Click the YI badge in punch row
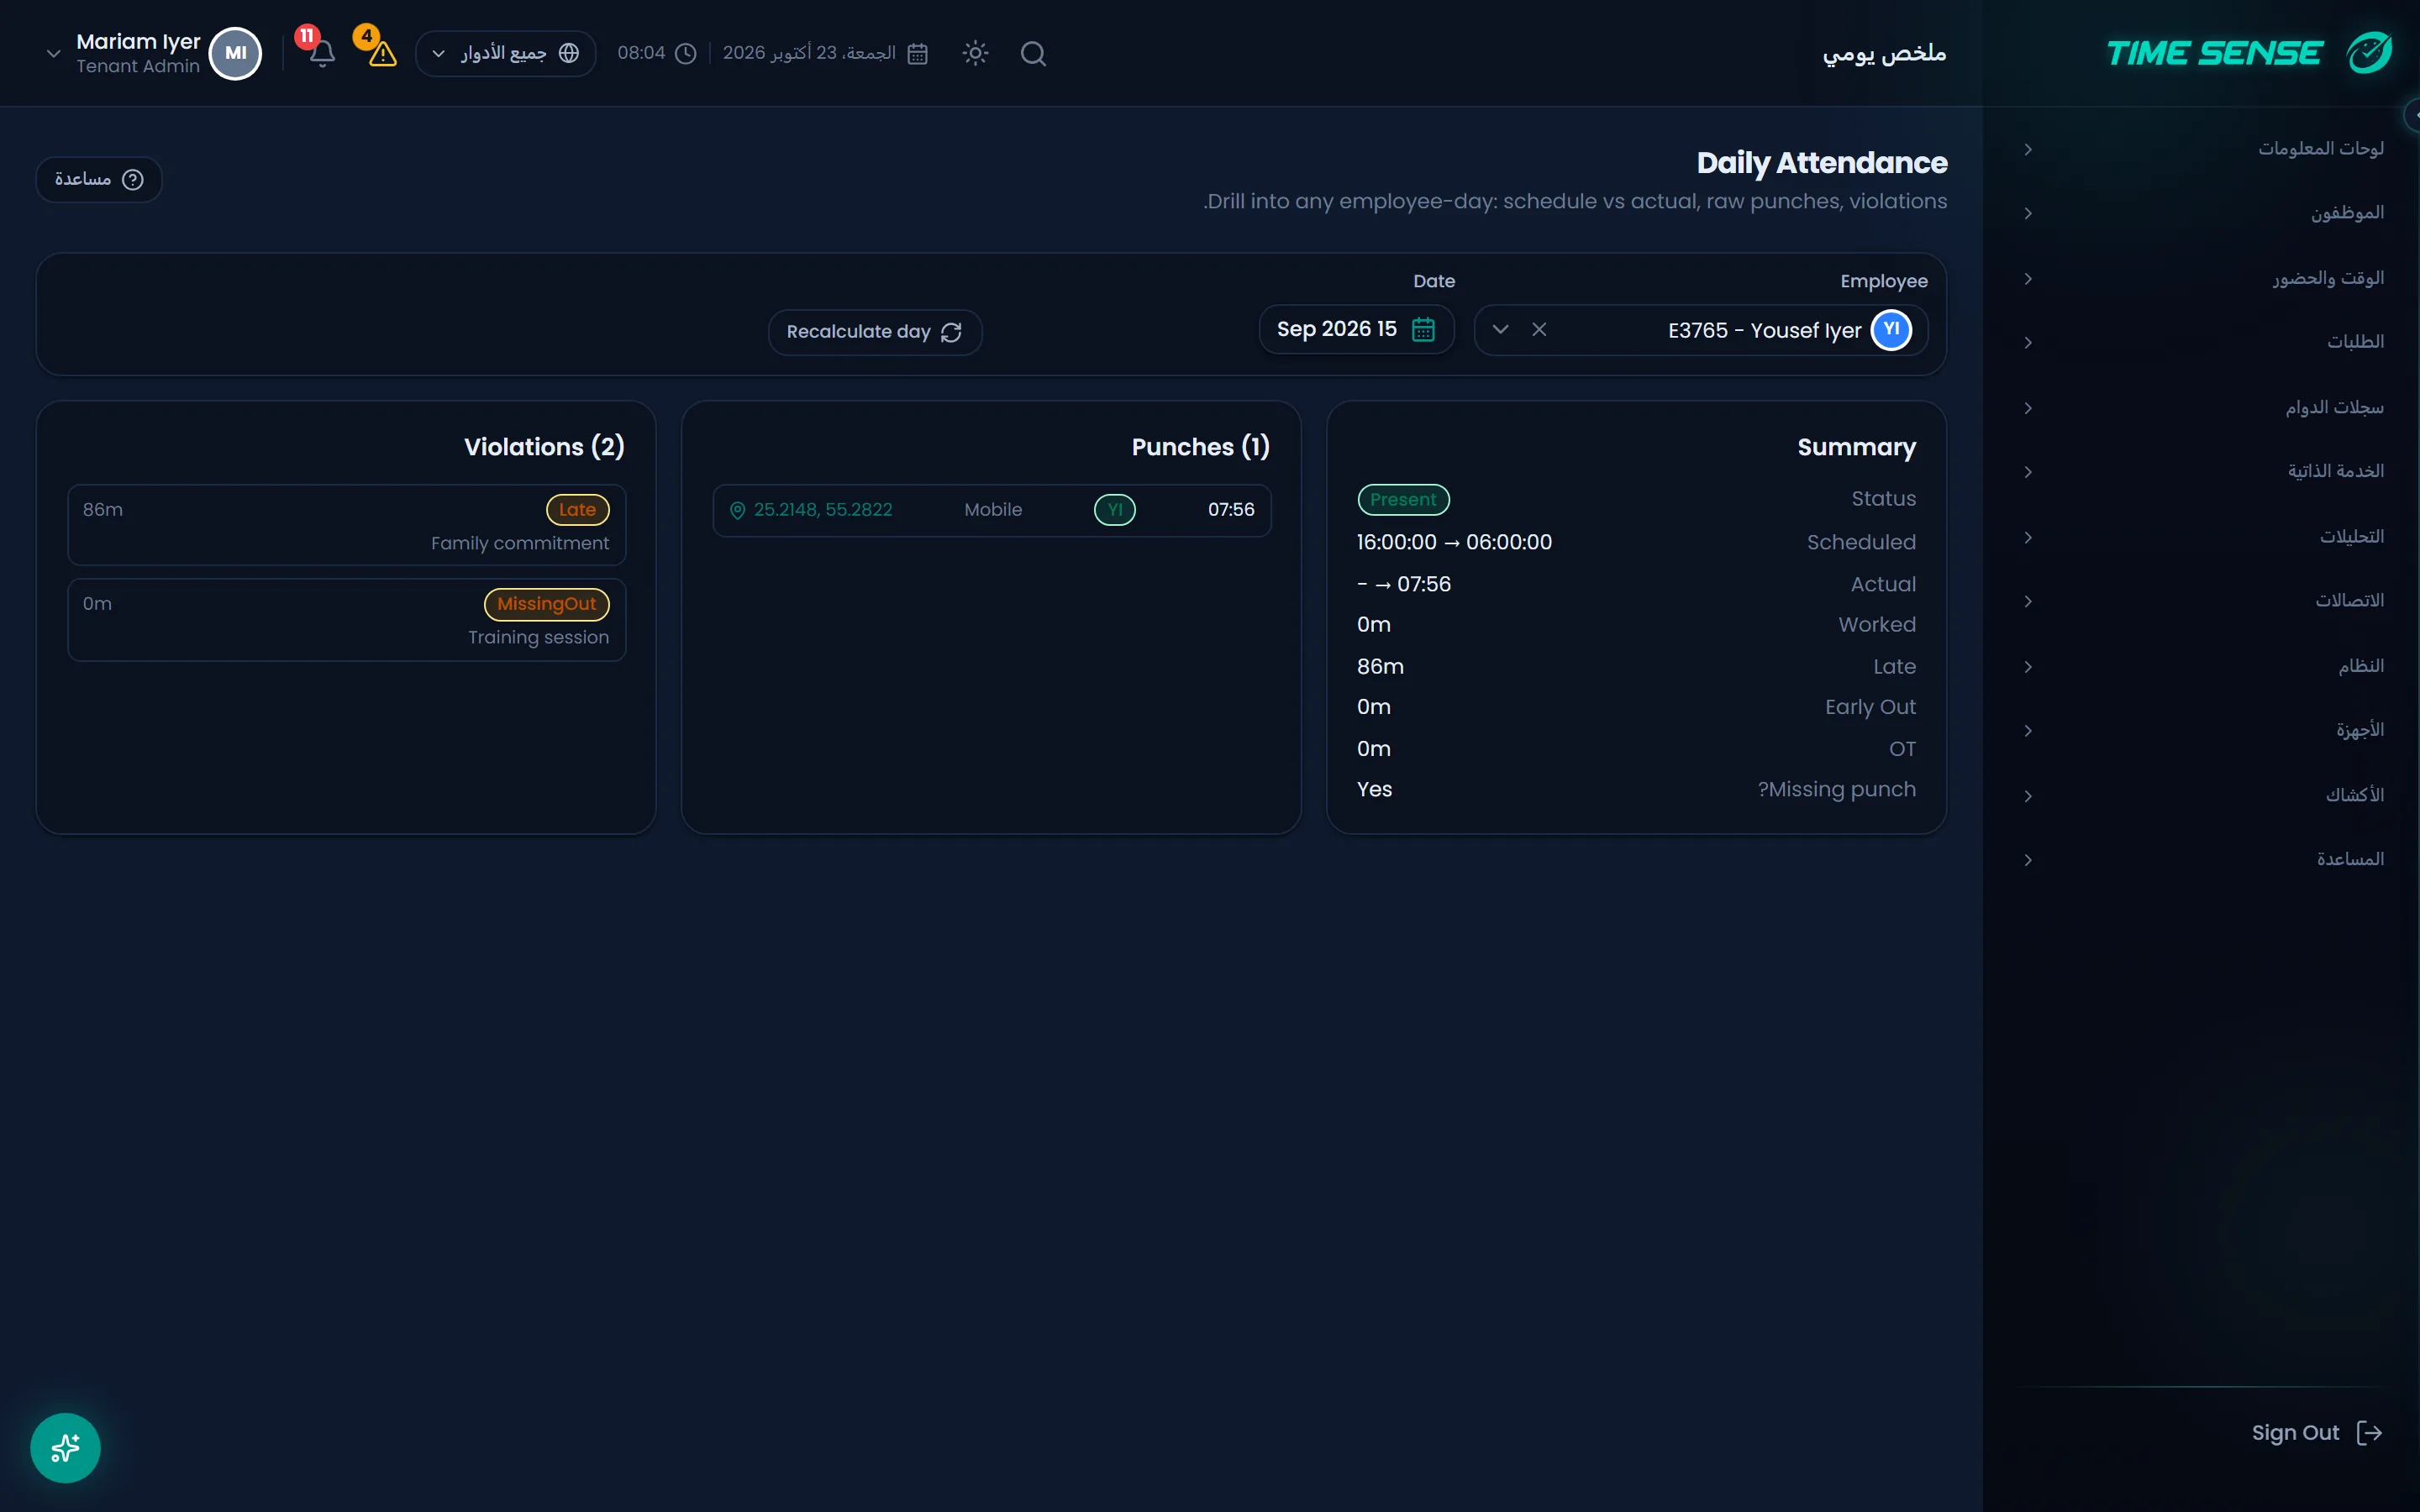 1114,510
